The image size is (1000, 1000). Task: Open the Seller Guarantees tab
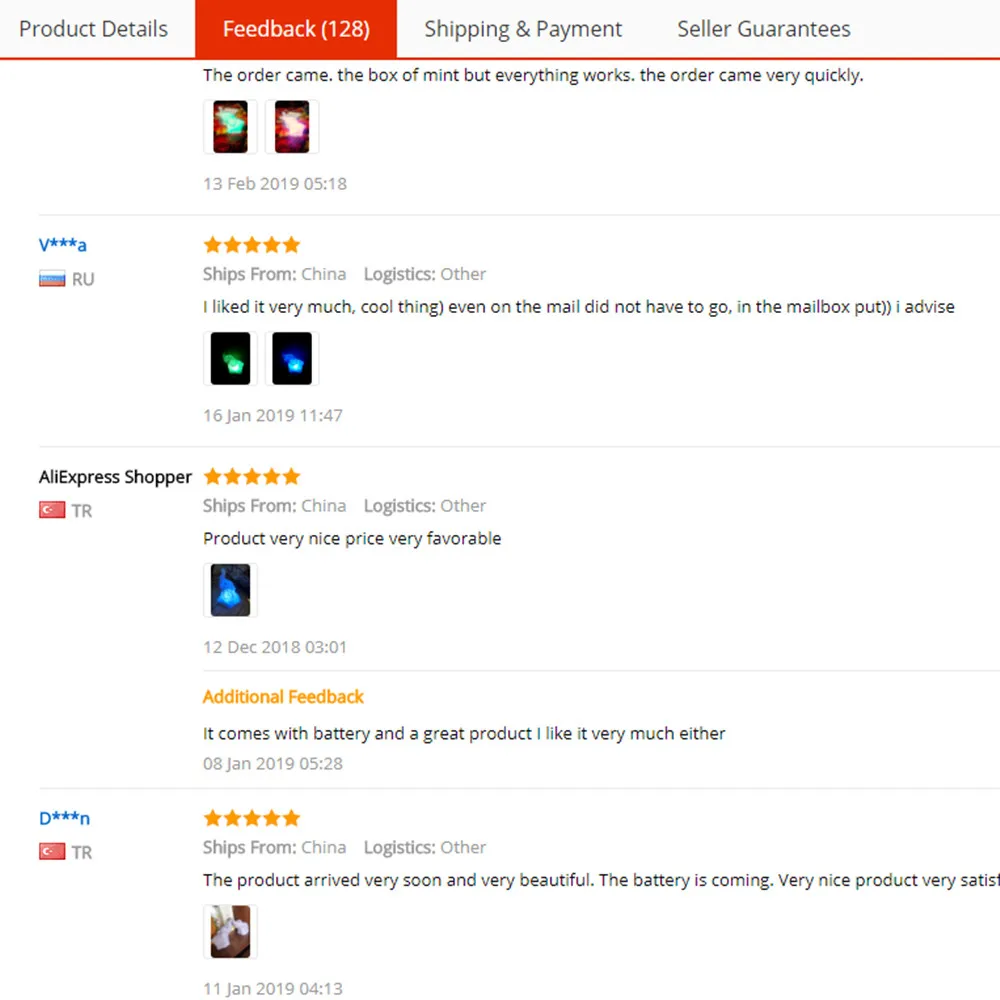[764, 29]
